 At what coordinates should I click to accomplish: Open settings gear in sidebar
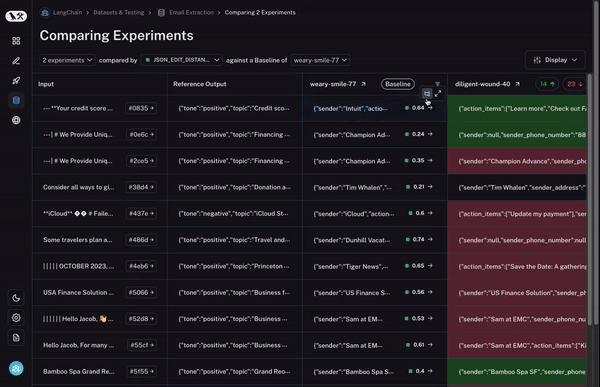(x=16, y=318)
